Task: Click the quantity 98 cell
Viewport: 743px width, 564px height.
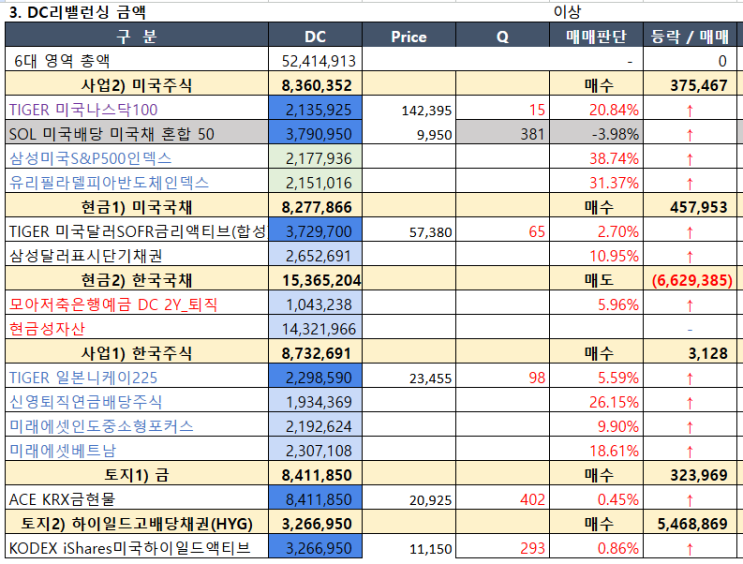Action: pyautogui.click(x=502, y=377)
